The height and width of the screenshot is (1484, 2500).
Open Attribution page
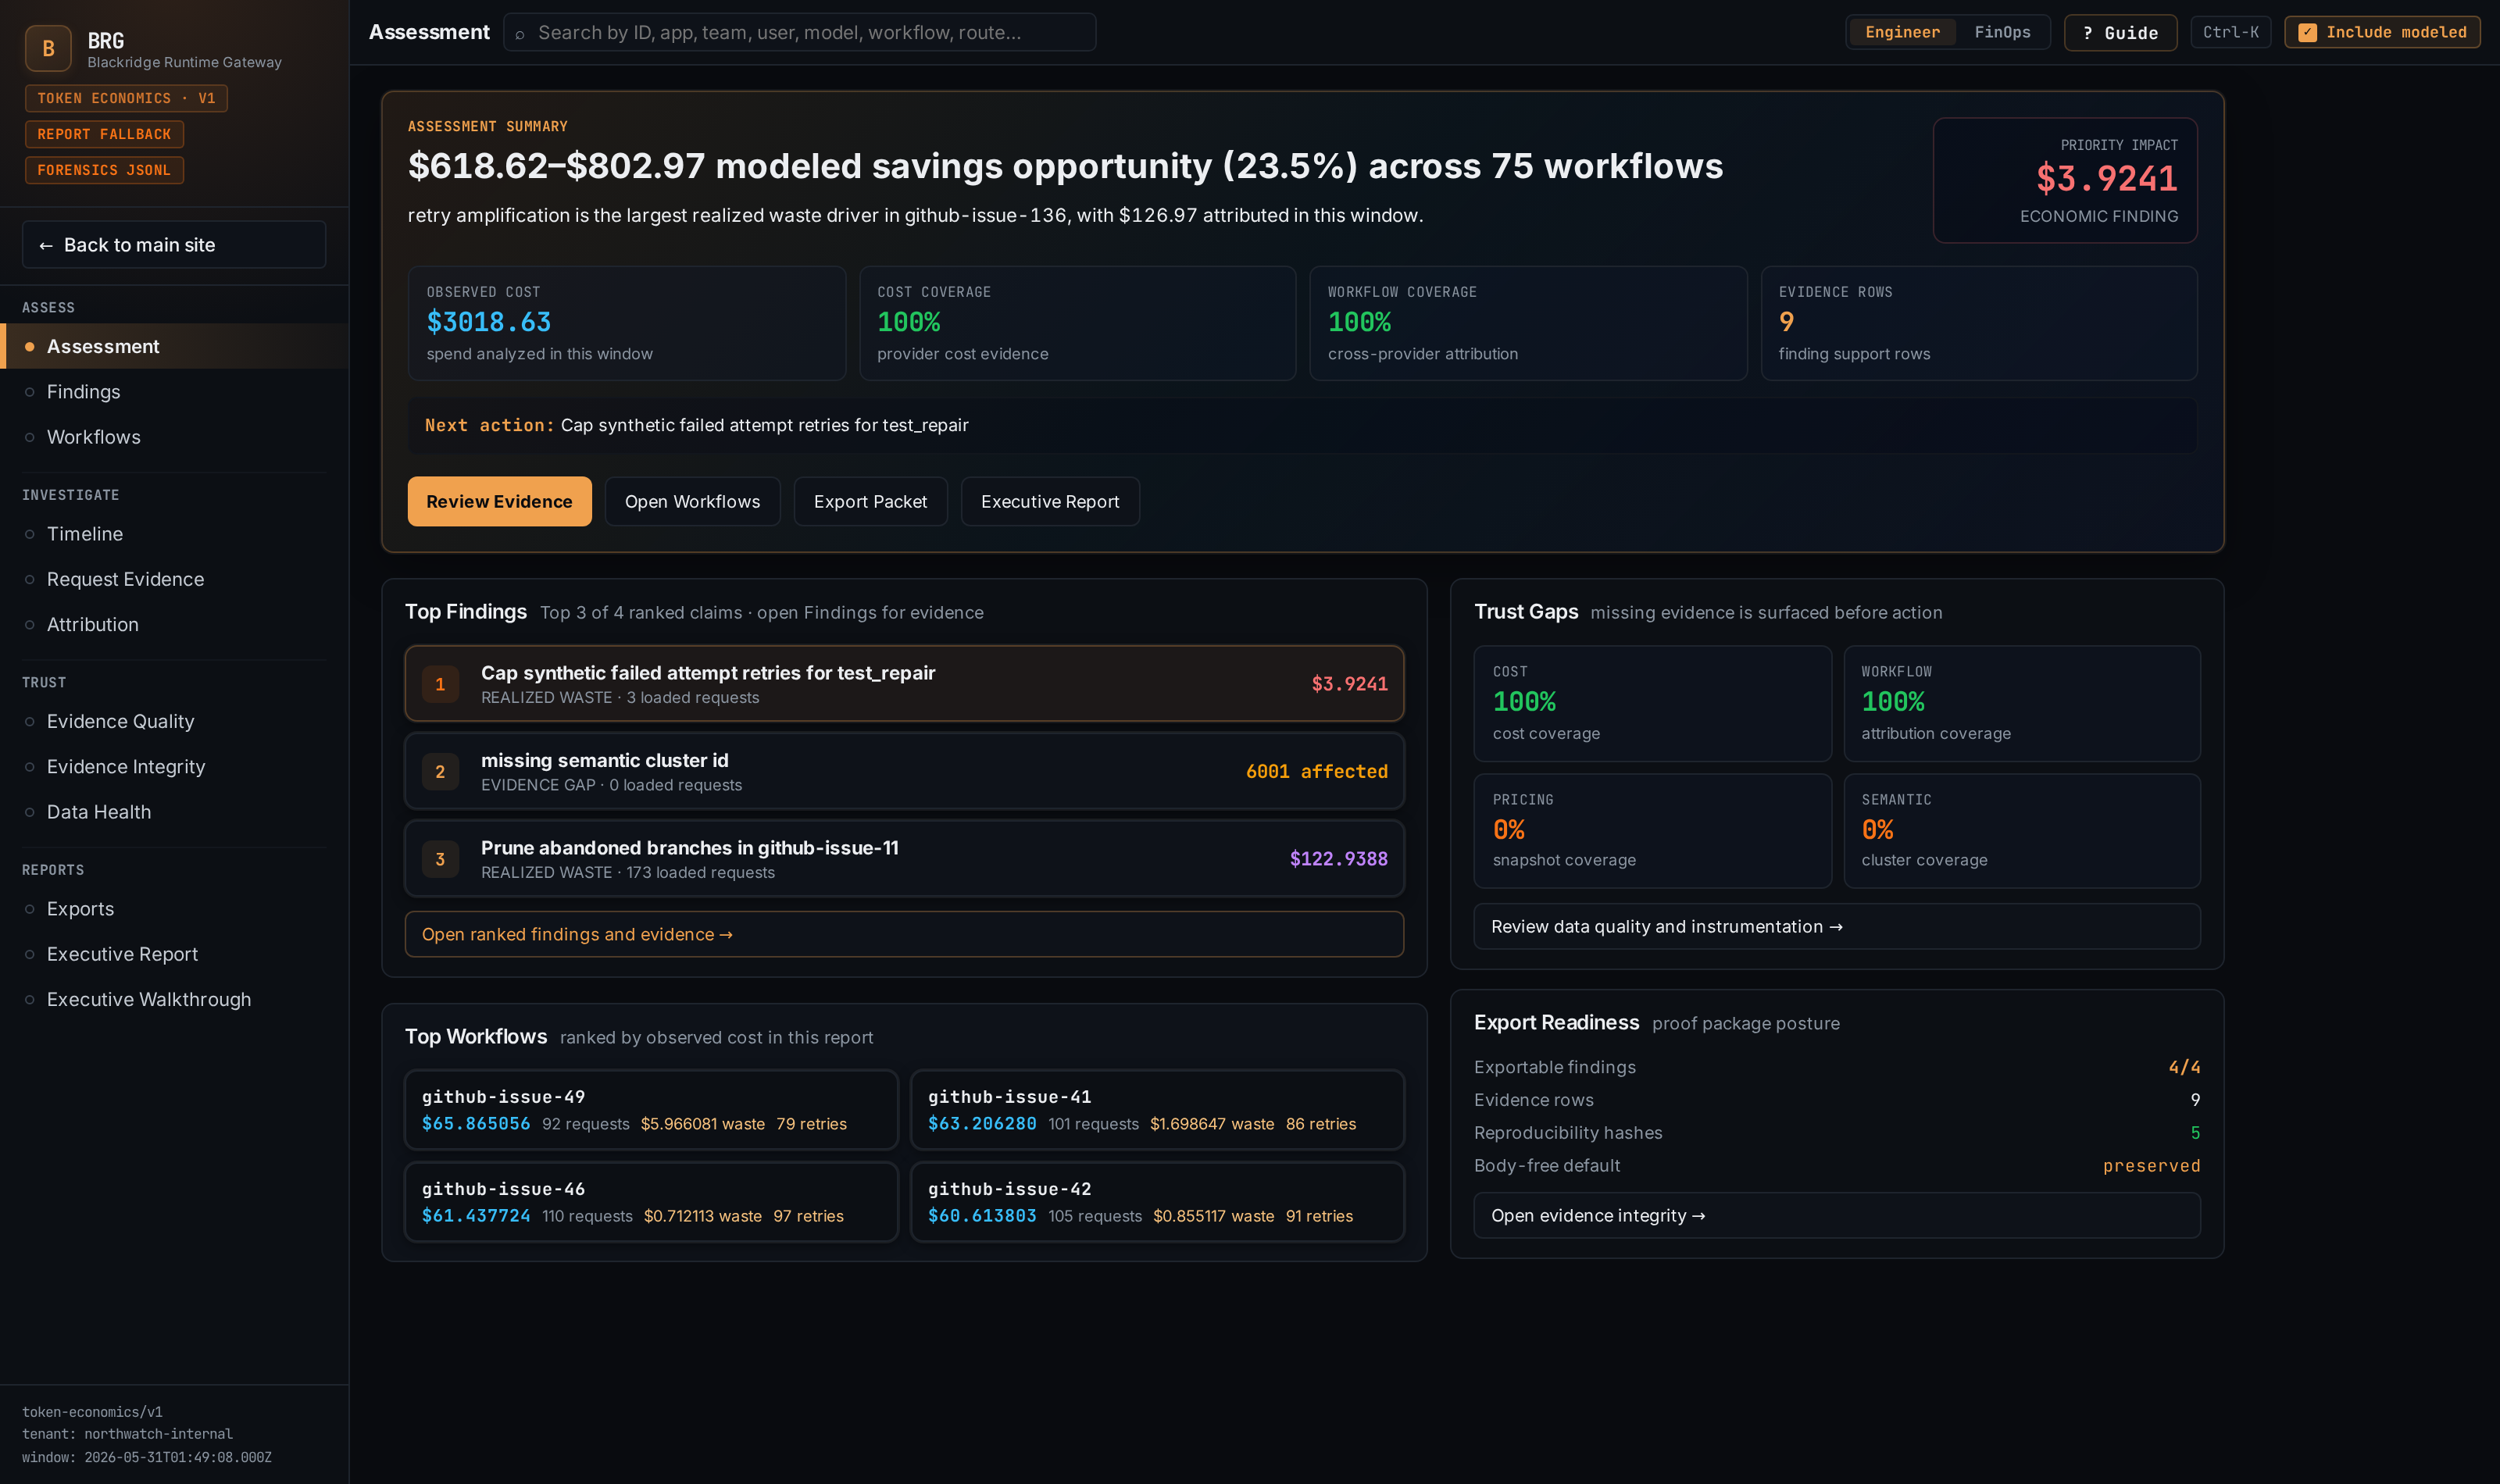[174, 624]
